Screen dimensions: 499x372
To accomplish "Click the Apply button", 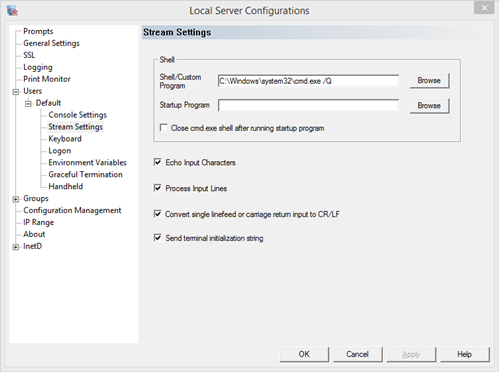I will point(411,354).
